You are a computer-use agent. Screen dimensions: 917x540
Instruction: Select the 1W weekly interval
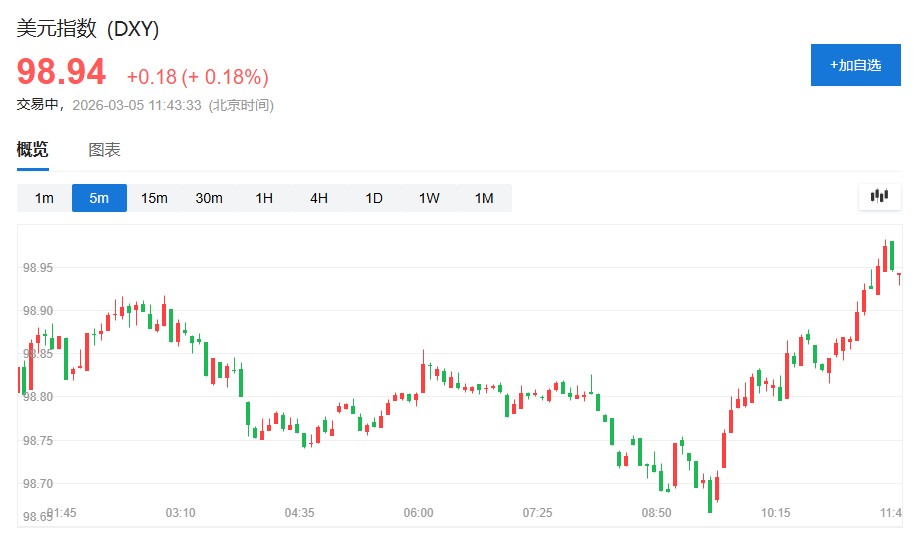pyautogui.click(x=429, y=198)
